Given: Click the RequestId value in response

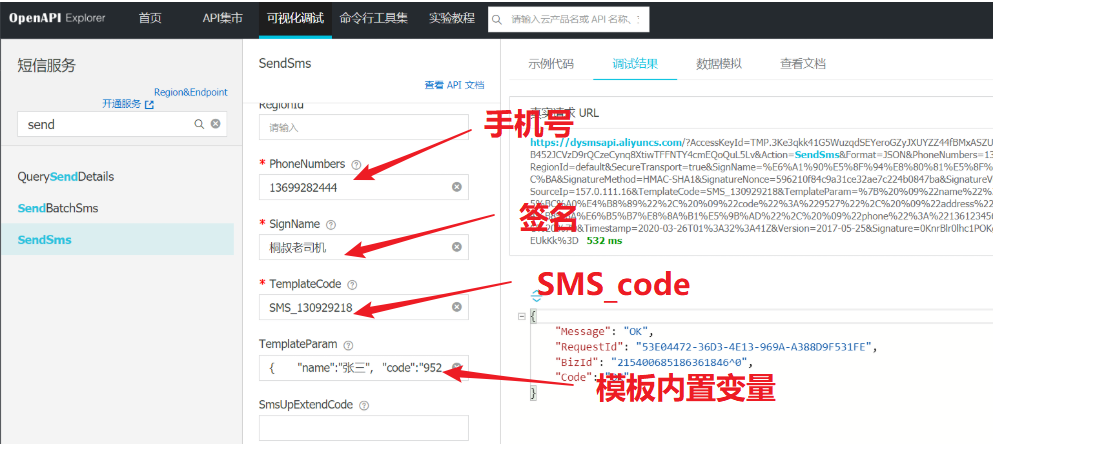Looking at the screenshot, I should 755,346.
